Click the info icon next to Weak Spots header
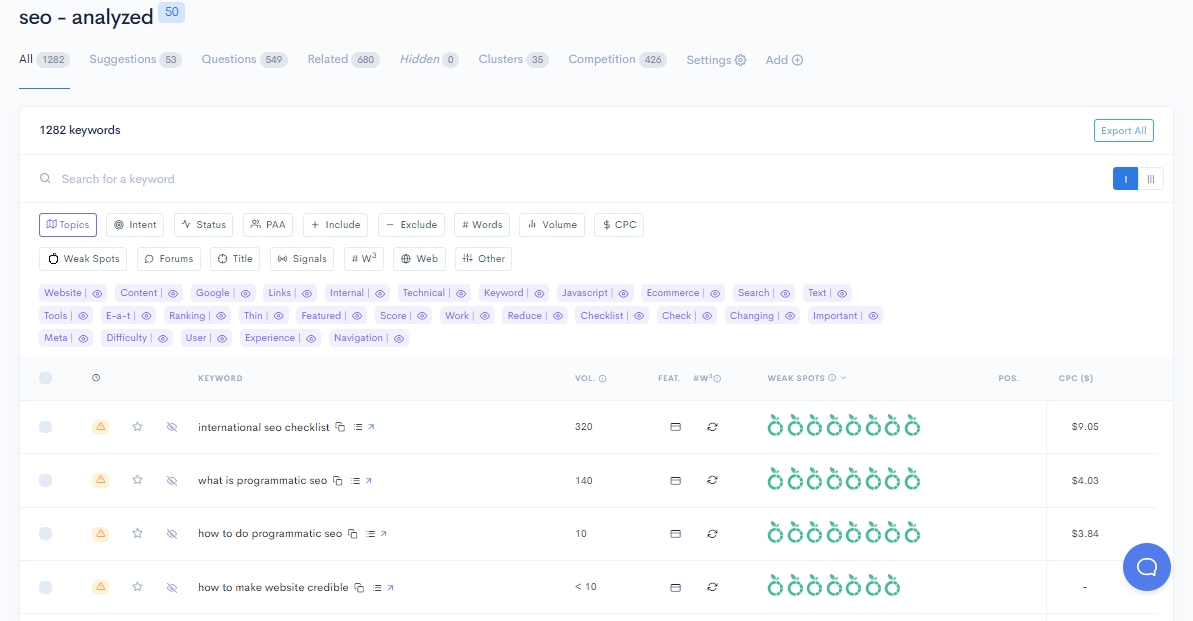 pyautogui.click(x=832, y=377)
